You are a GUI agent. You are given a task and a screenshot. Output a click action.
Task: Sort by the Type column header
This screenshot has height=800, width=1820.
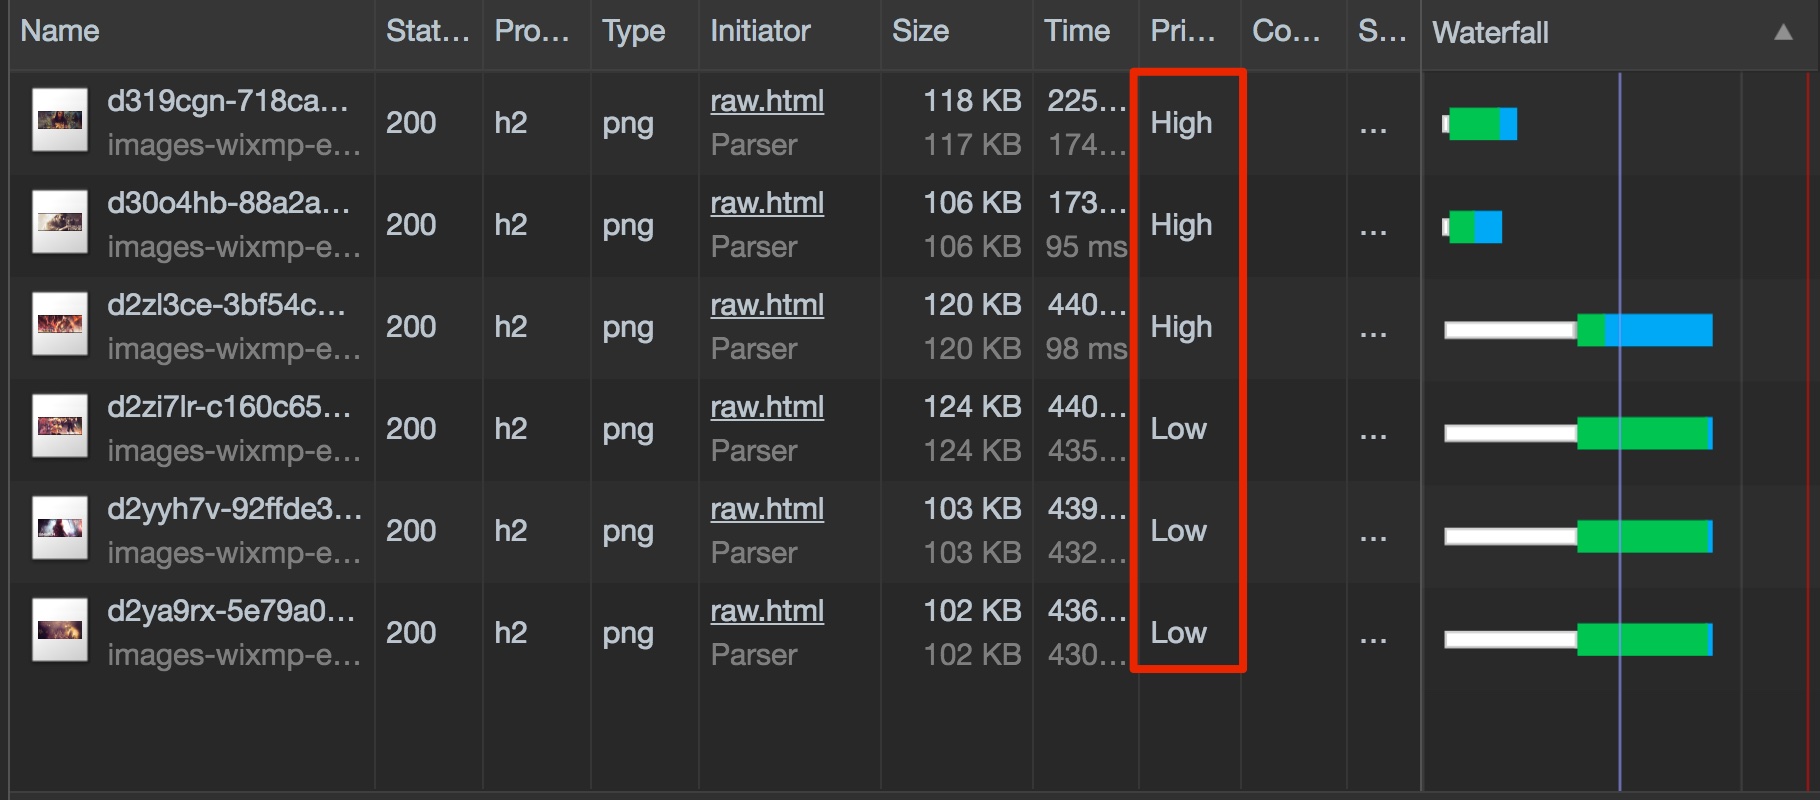pos(633,32)
